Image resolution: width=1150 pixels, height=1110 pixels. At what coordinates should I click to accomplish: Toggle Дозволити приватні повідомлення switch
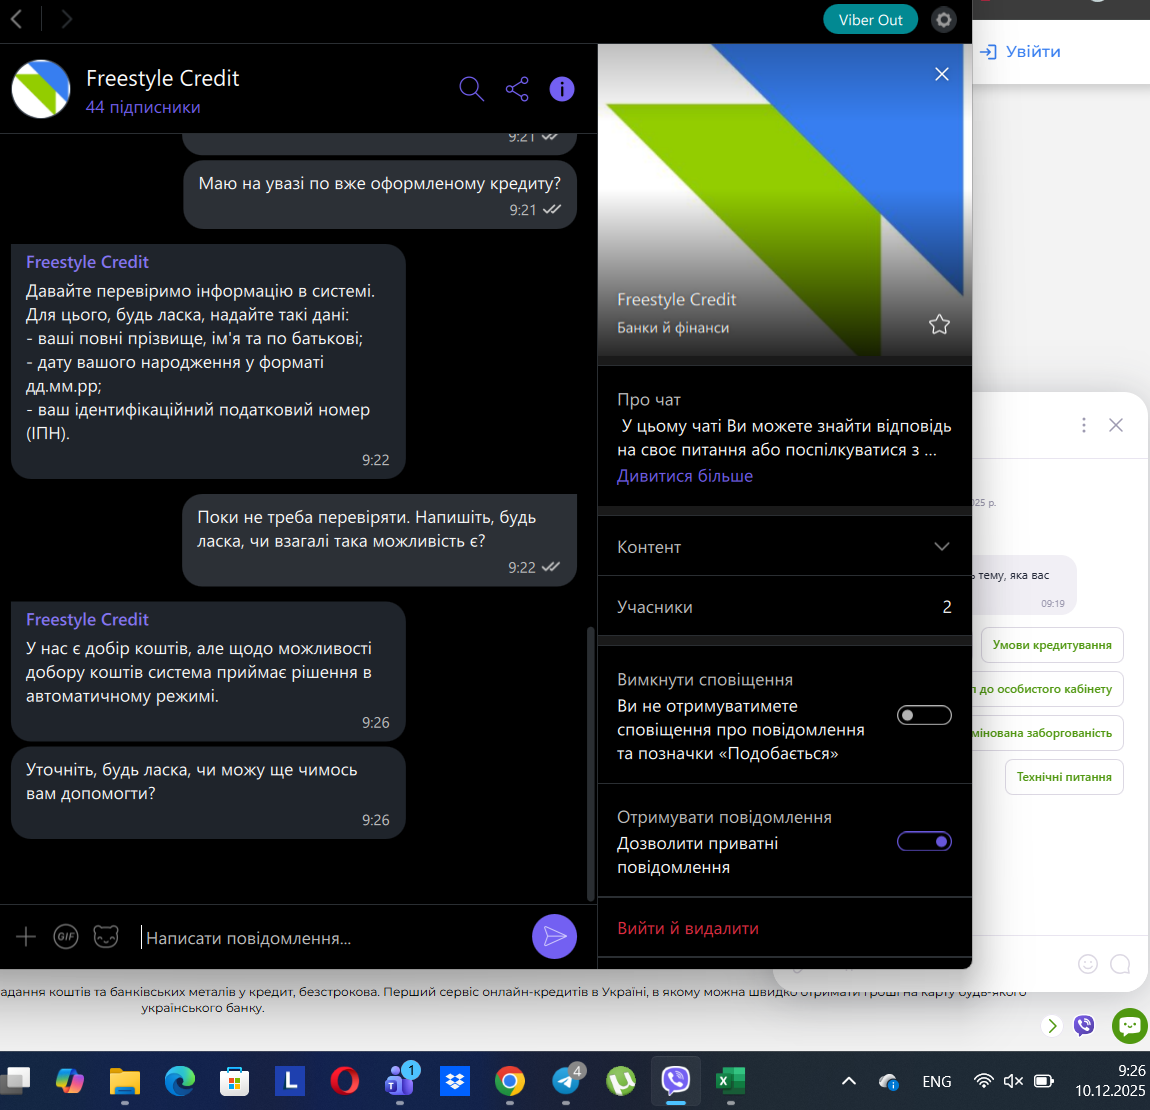(x=924, y=841)
